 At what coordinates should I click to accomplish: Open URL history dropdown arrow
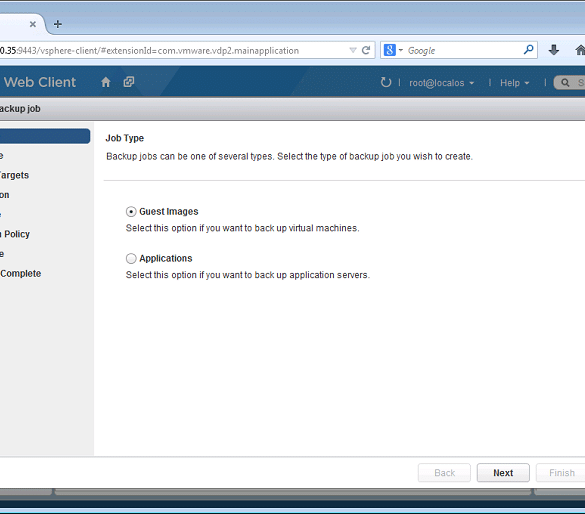click(x=353, y=50)
